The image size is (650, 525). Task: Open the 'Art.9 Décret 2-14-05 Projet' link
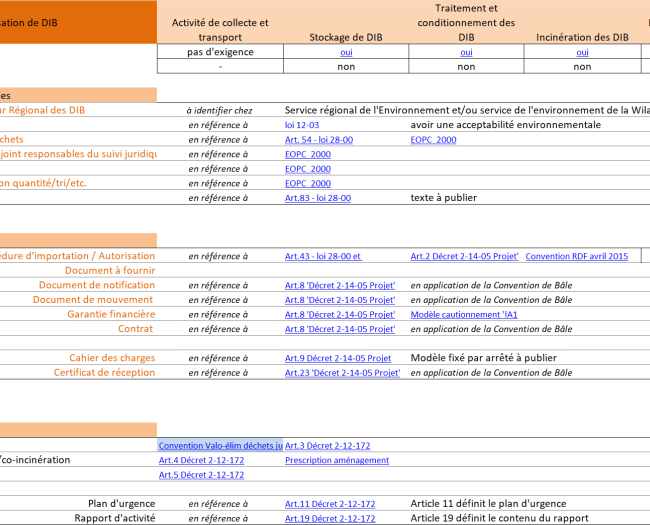(x=338, y=358)
